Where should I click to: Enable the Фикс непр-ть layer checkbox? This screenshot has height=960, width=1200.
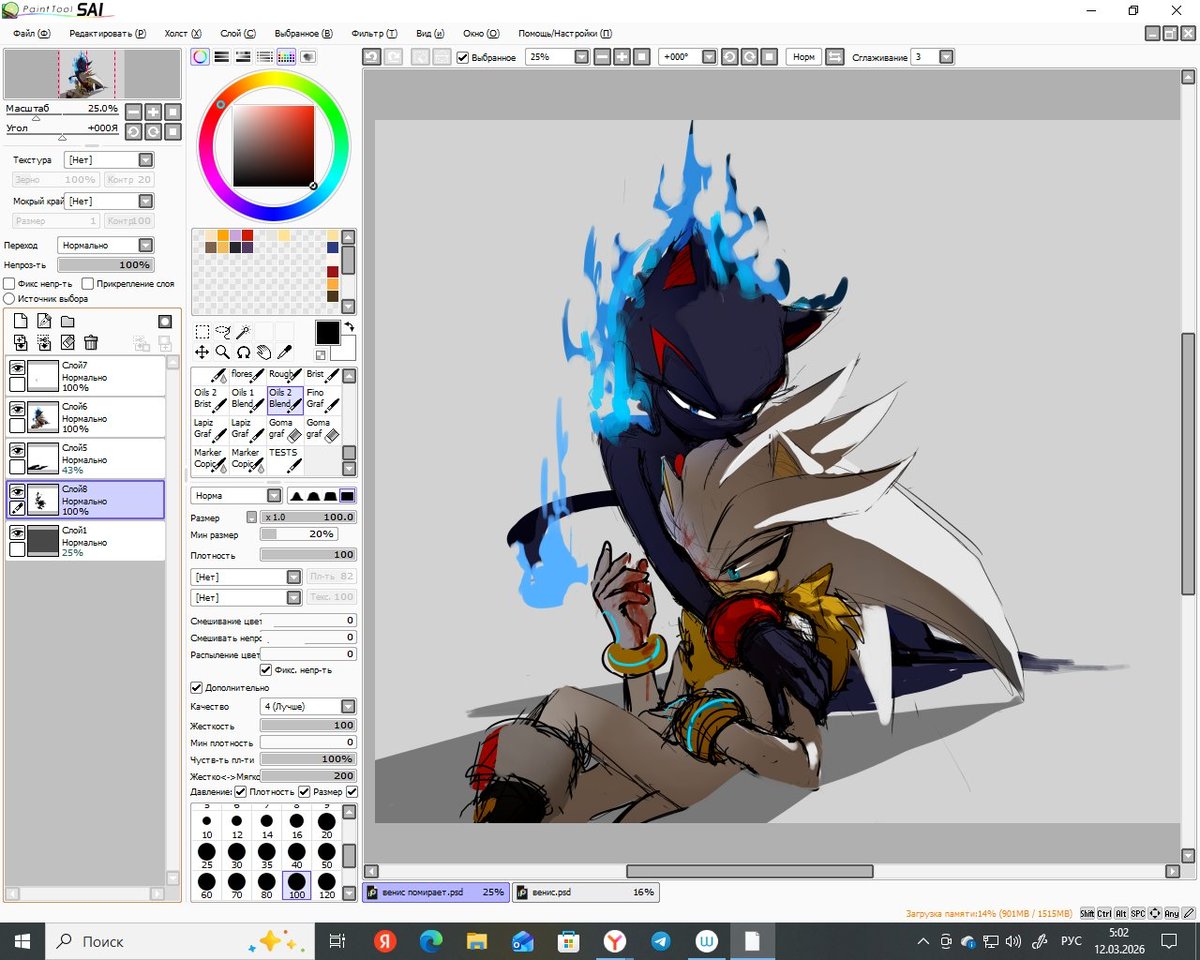click(x=10, y=284)
